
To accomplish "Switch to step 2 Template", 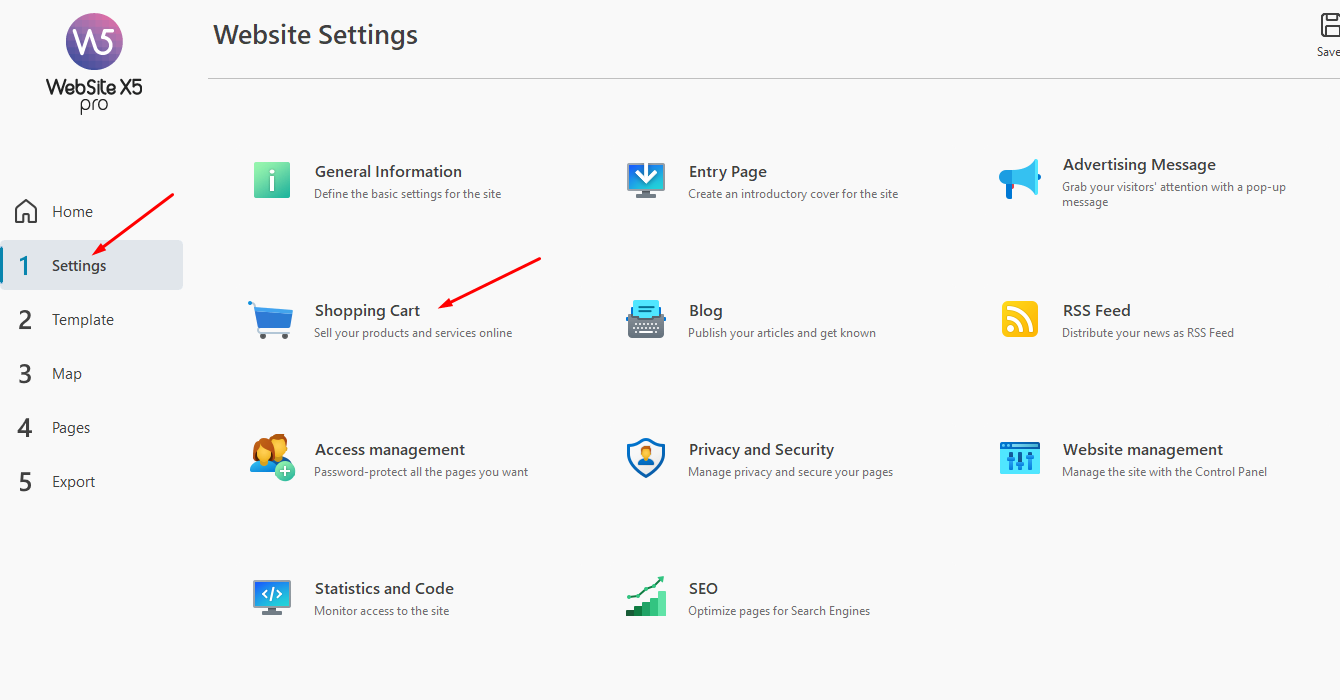I will [x=82, y=320].
